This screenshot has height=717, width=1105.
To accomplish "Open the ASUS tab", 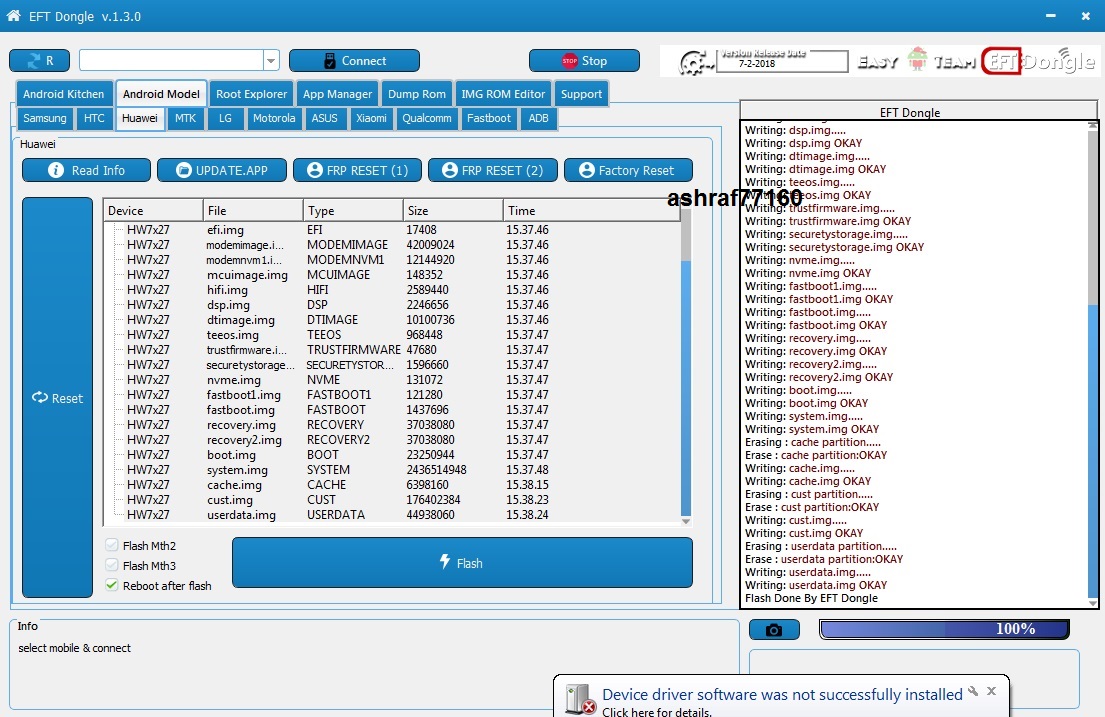I will 325,118.
